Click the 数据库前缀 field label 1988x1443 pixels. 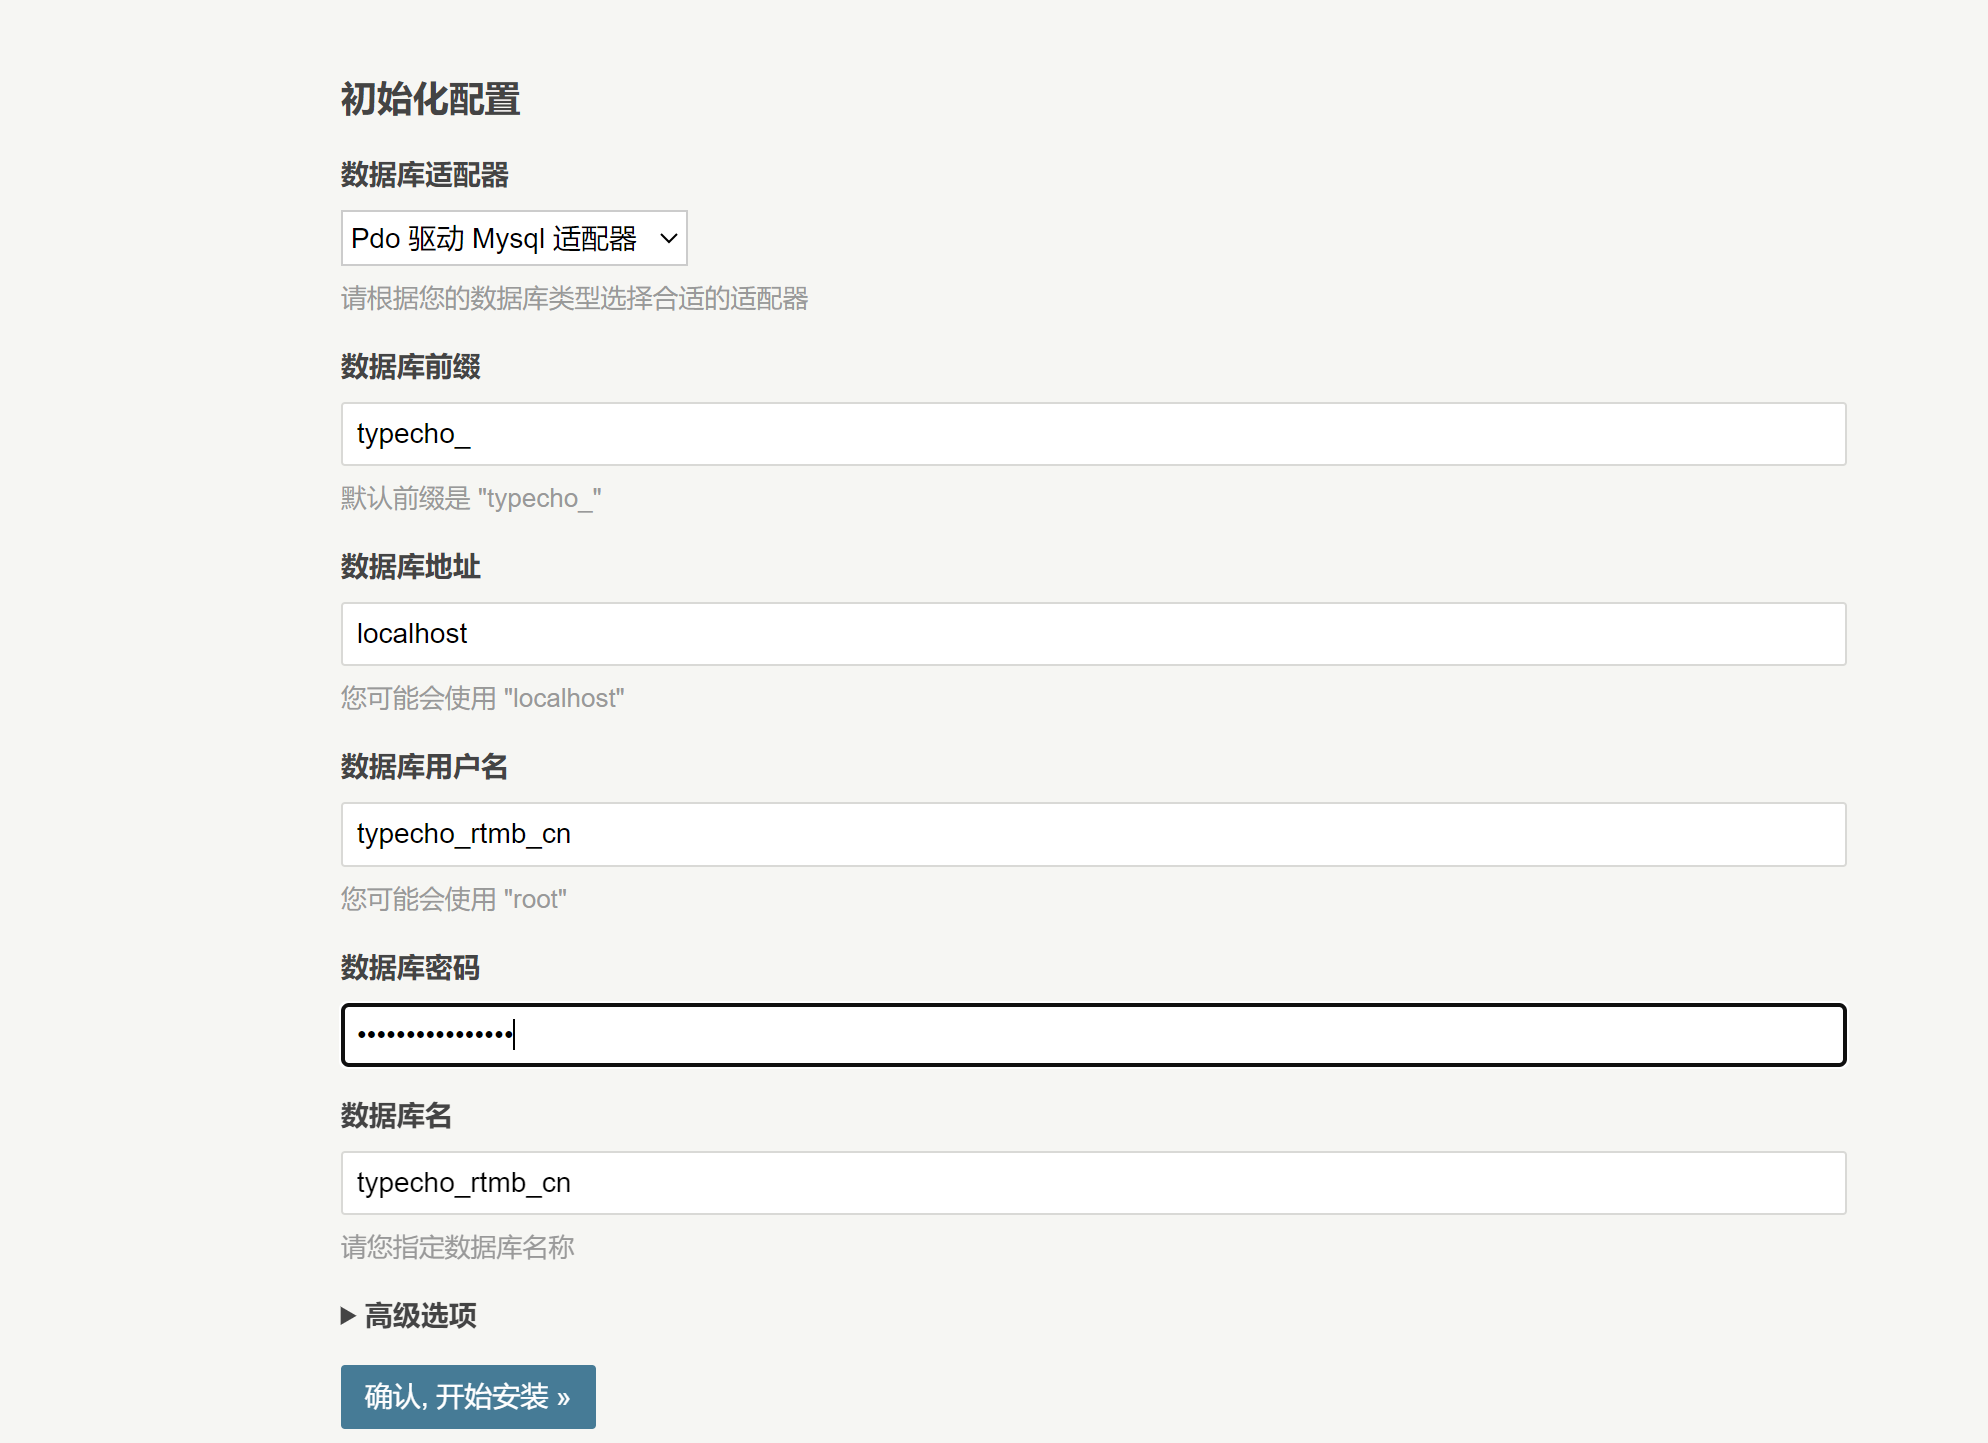click(410, 367)
